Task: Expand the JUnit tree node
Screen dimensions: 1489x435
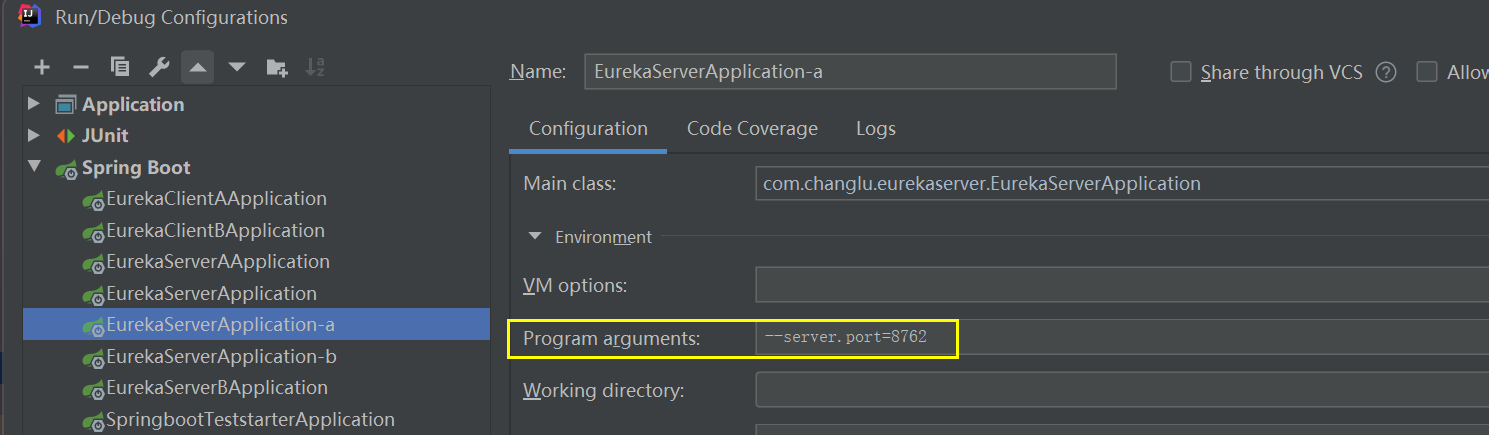Action: [34, 135]
